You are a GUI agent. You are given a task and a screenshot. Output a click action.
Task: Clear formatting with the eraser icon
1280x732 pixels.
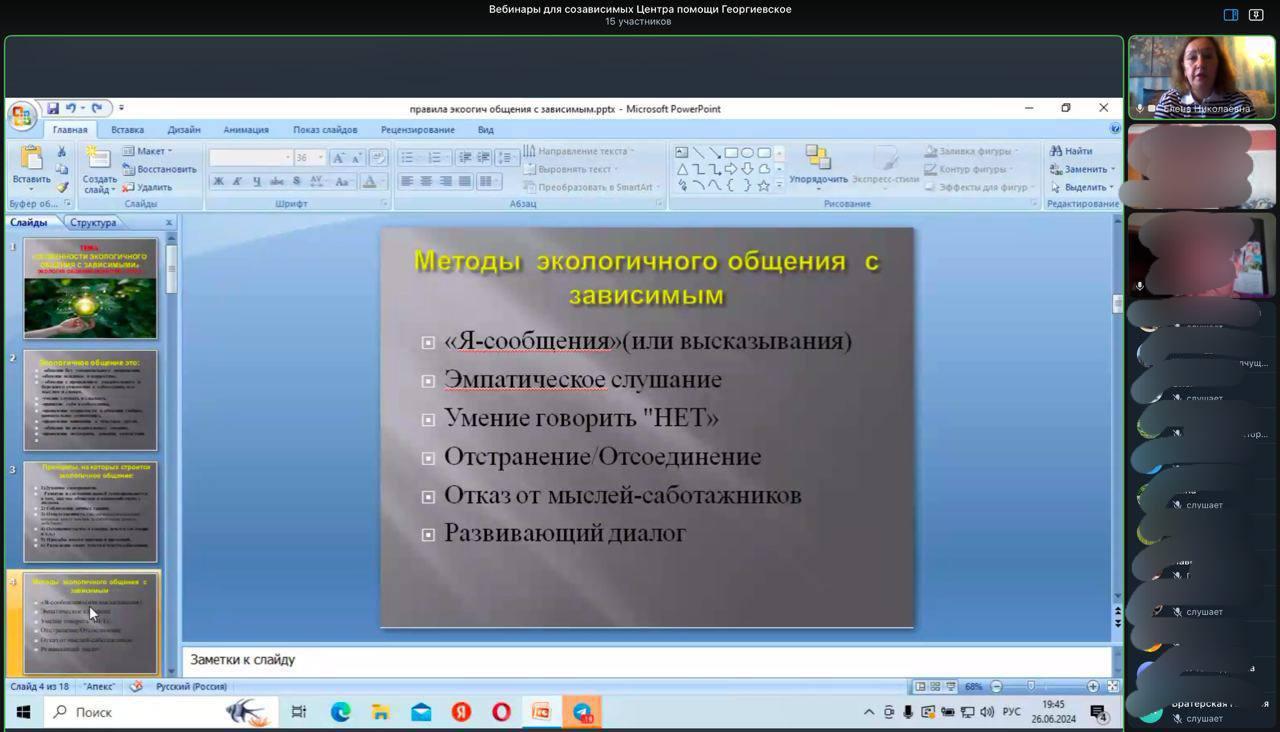[378, 158]
